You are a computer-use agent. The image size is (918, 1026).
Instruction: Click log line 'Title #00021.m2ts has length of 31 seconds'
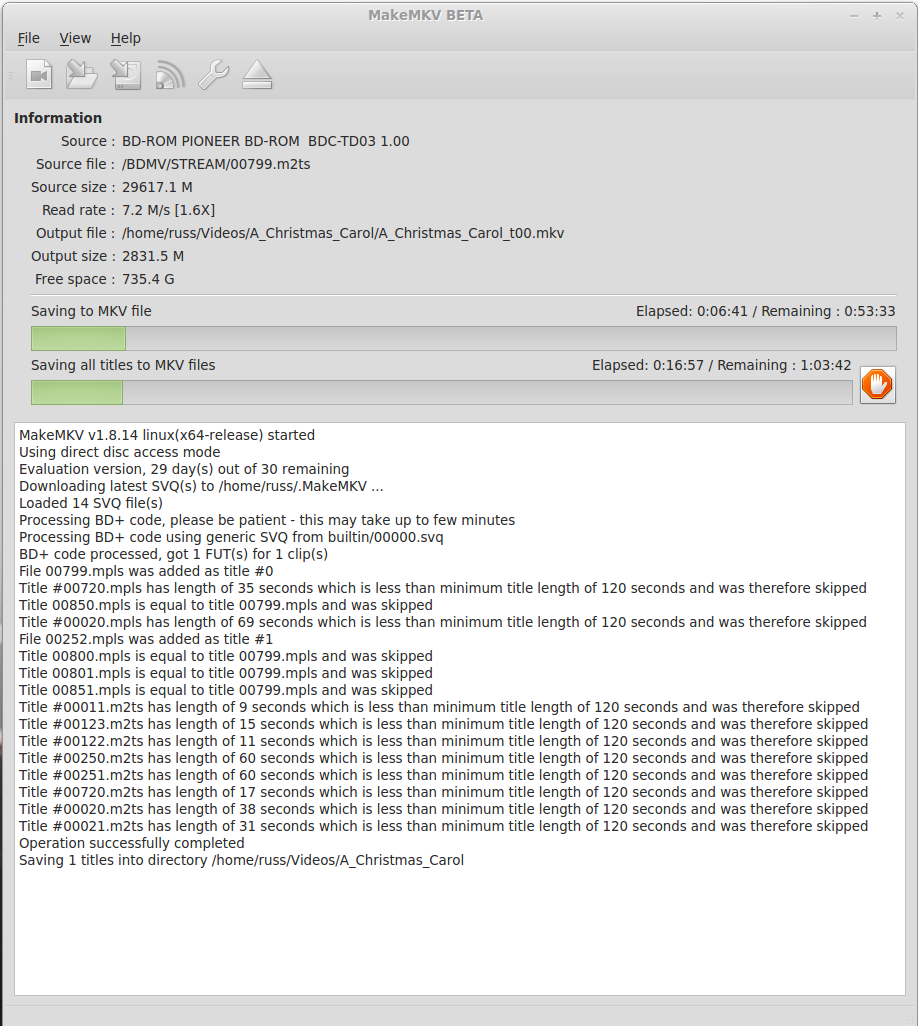444,826
